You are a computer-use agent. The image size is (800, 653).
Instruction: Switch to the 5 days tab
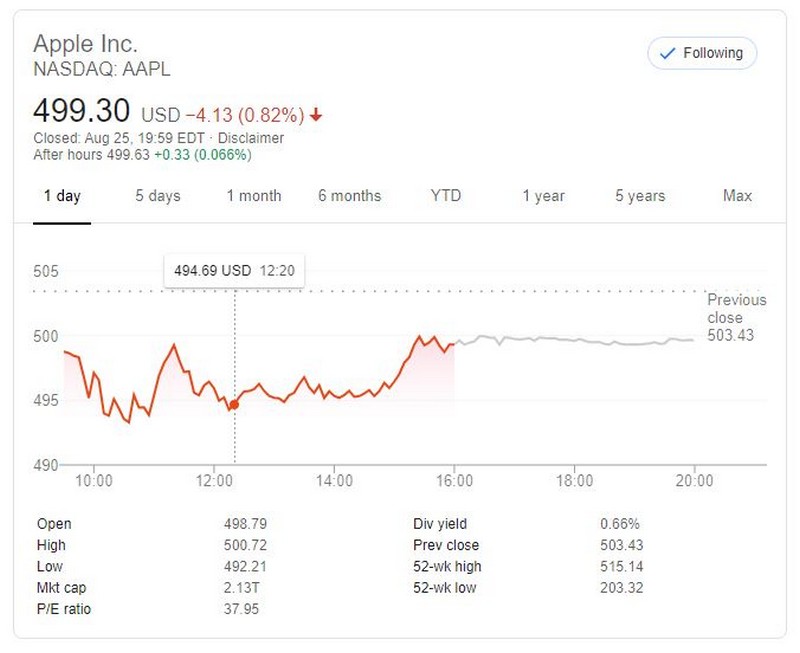point(159,196)
